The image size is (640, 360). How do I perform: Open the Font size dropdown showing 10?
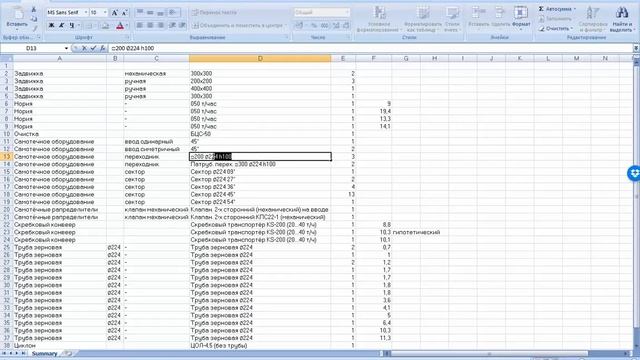click(105, 13)
